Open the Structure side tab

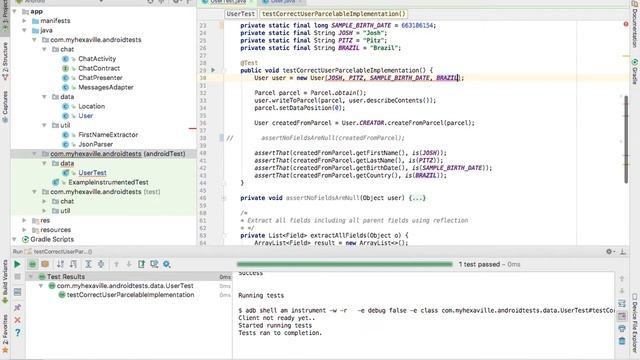5,60
